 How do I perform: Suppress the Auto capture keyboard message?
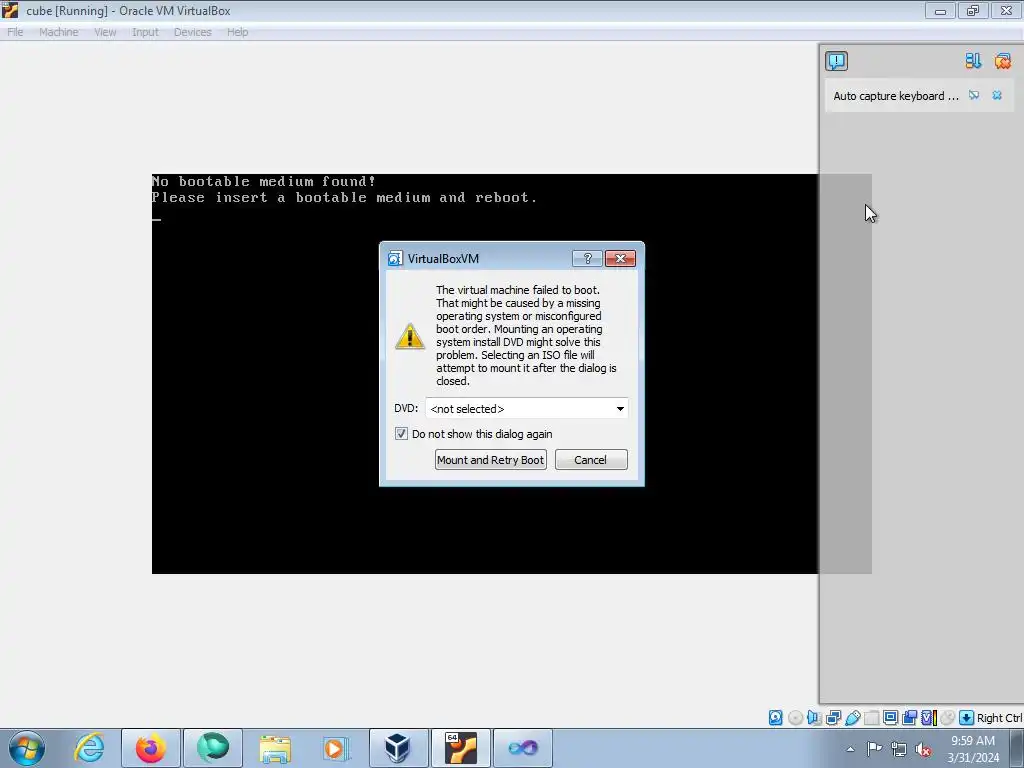pyautogui.click(x=974, y=95)
